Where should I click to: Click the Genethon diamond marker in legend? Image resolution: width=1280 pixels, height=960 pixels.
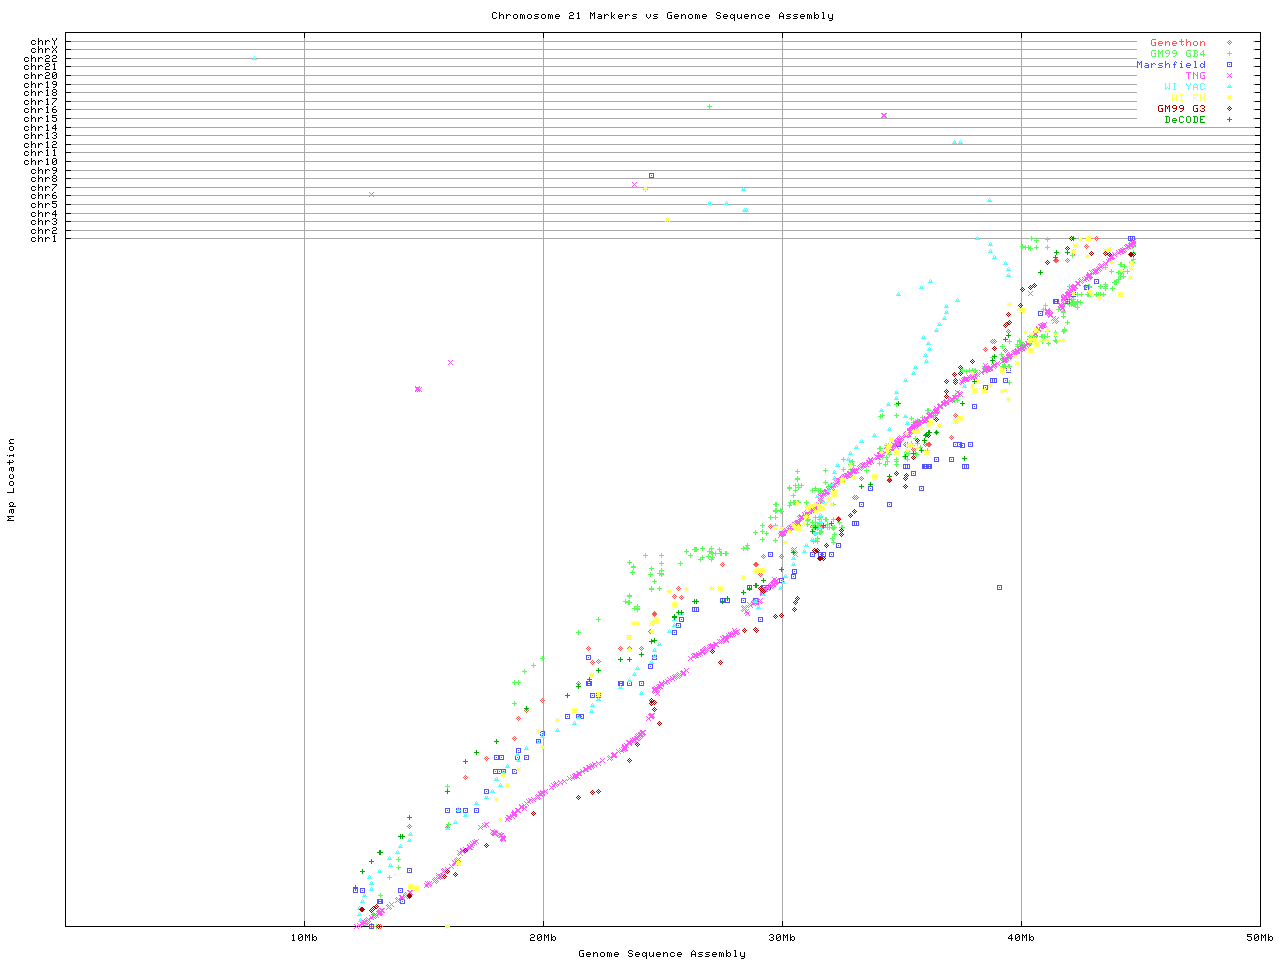coord(1229,43)
